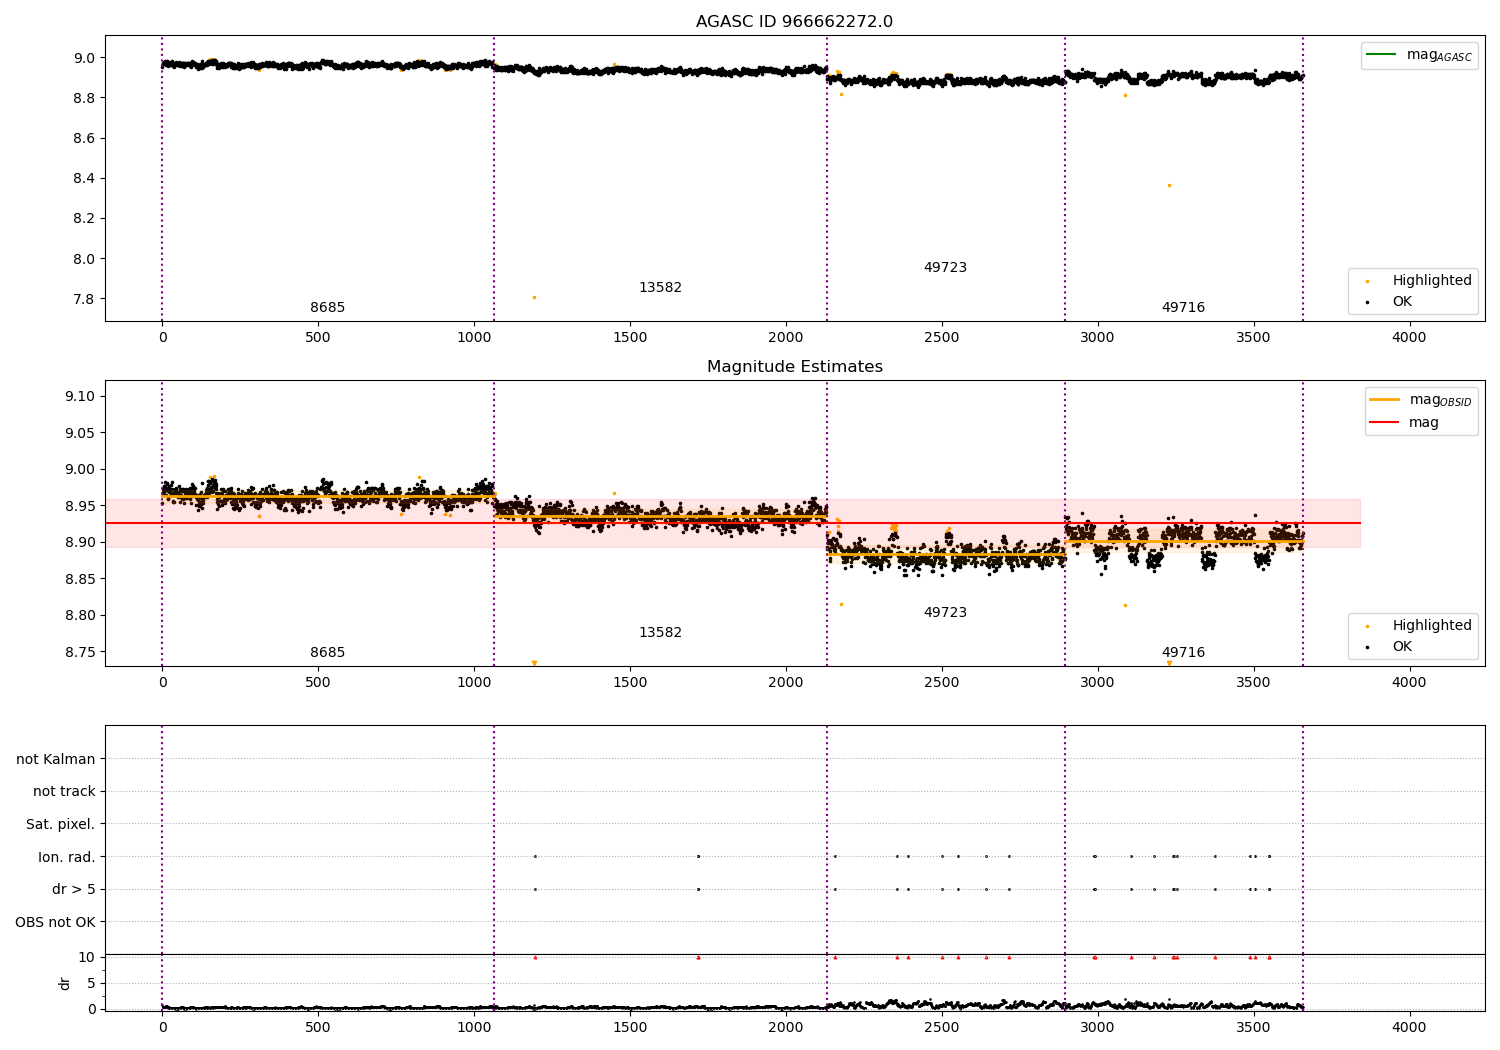
Task: Click the 'not track' y-axis label
Action: (x=64, y=791)
